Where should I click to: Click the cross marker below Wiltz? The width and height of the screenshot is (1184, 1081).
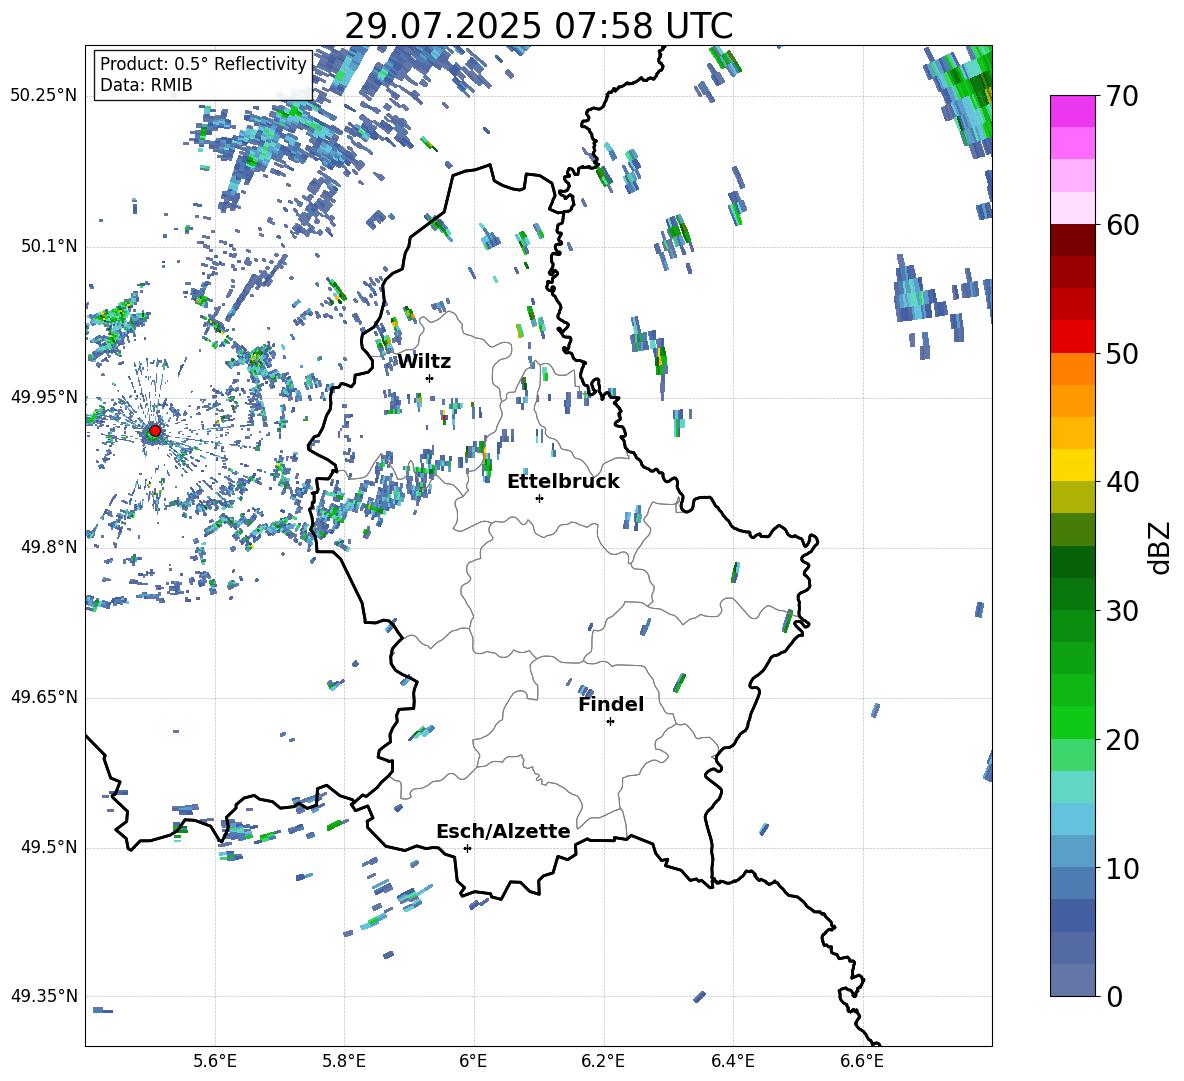click(x=430, y=378)
